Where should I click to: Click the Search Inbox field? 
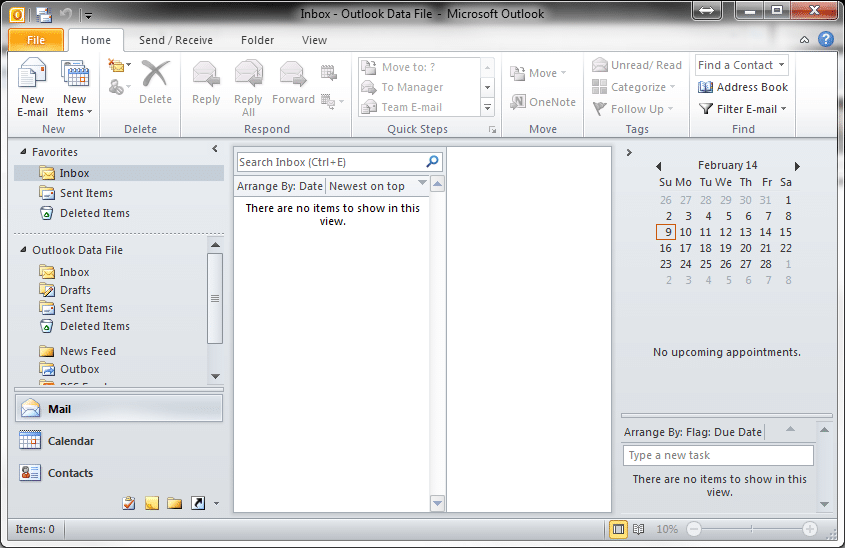[x=331, y=162]
